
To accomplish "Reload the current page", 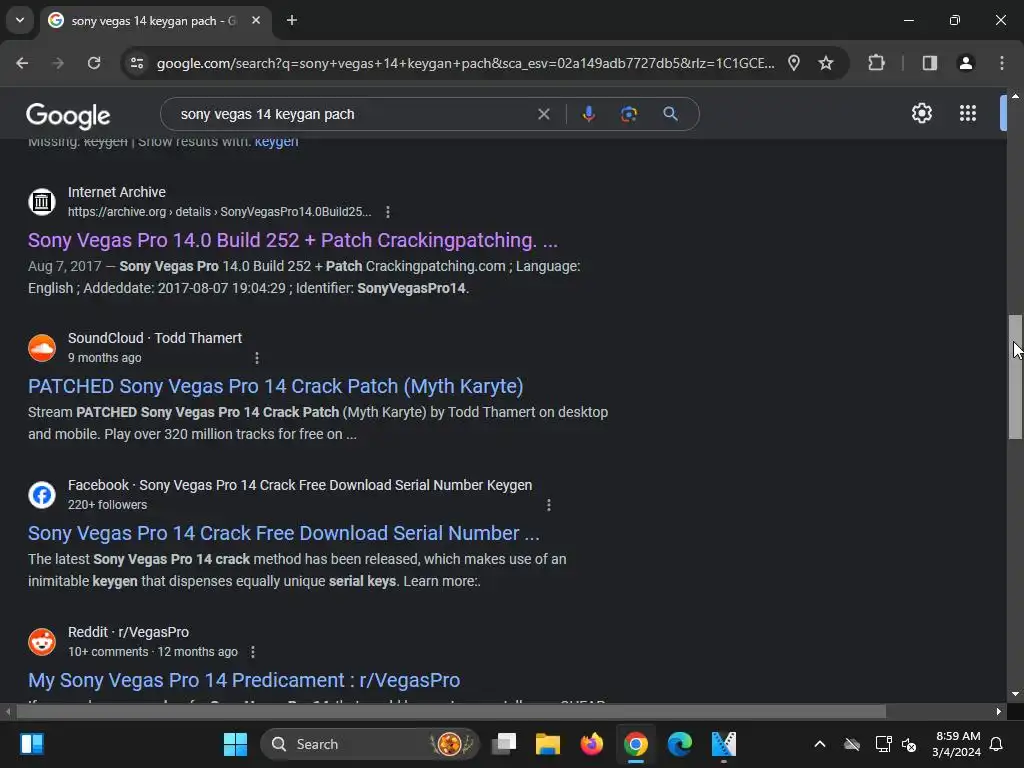I will tap(94, 63).
